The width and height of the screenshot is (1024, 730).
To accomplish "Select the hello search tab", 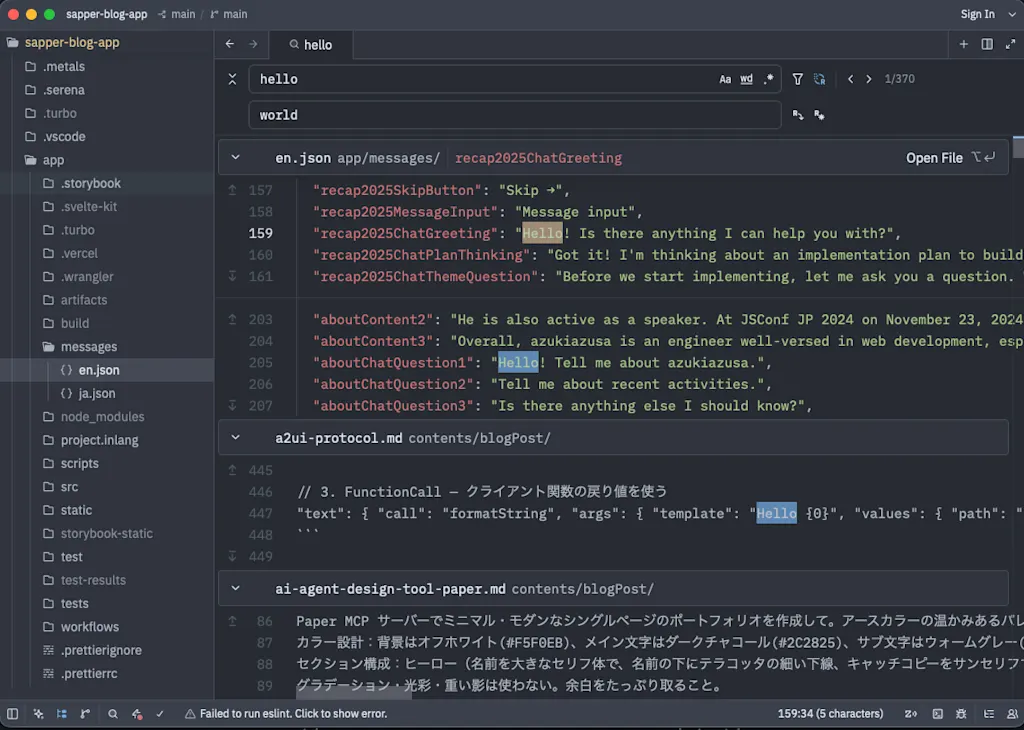I will pos(311,44).
